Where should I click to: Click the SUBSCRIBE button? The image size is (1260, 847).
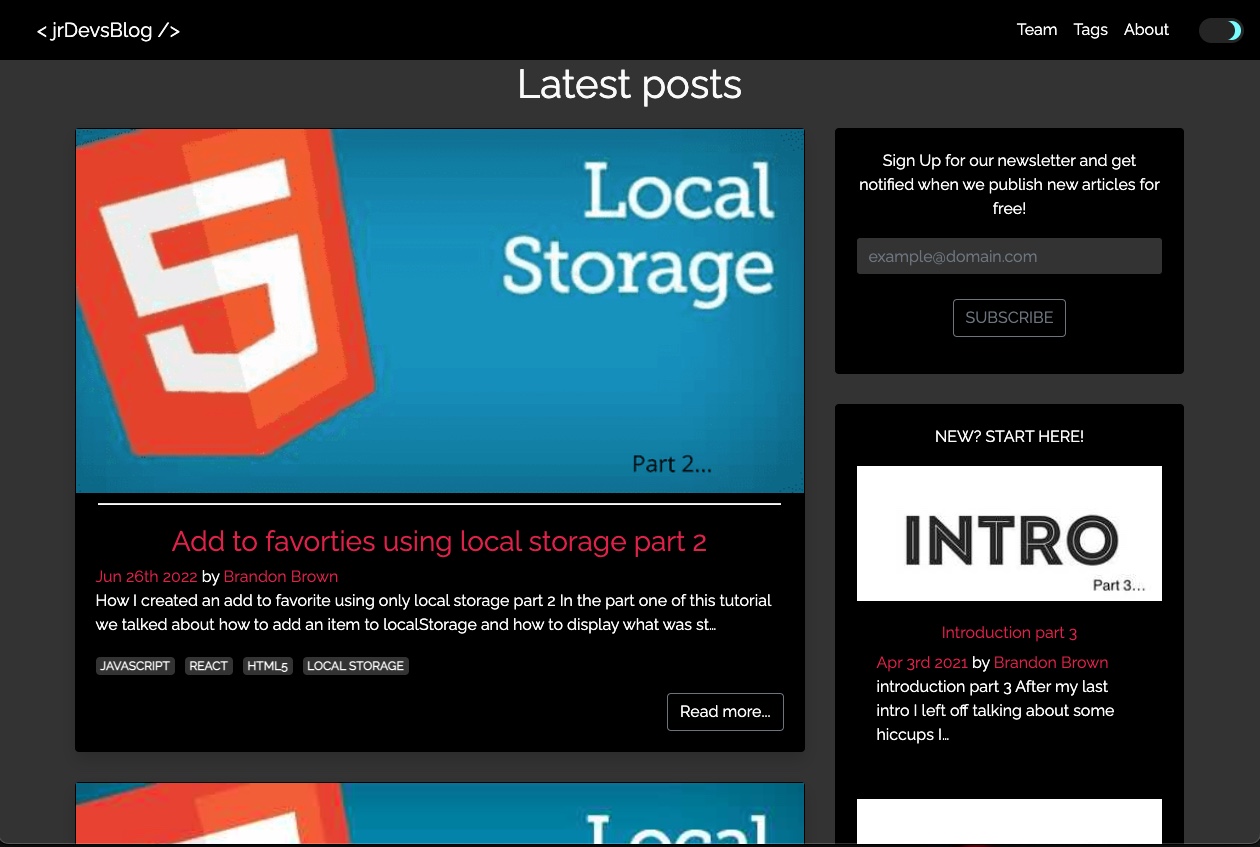(1009, 318)
